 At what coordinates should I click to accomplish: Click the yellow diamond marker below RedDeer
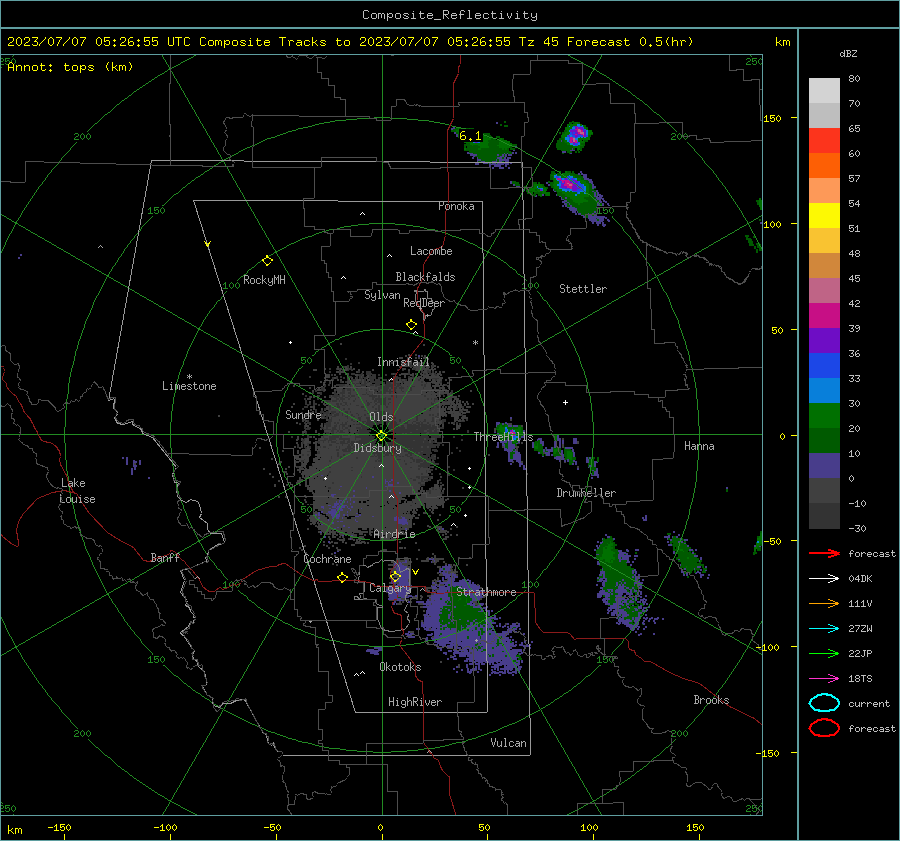[x=411, y=325]
